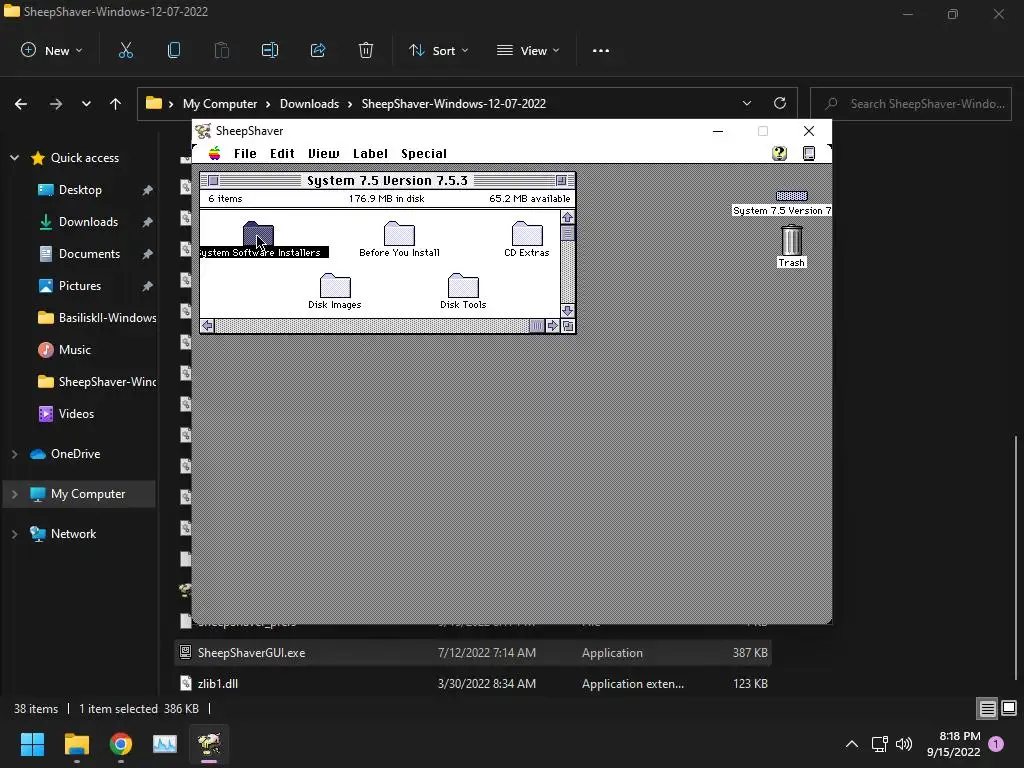
Task: Click the scroll up arrow in System 7.5 window
Action: (x=568, y=217)
